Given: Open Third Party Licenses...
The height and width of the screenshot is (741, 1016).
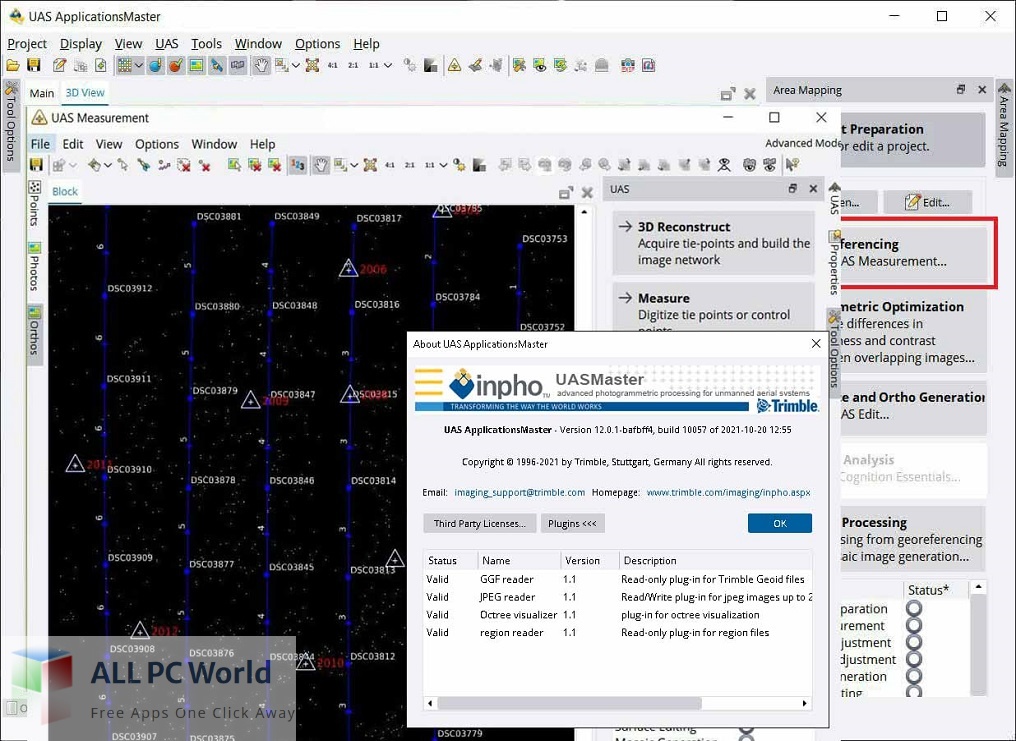Looking at the screenshot, I should click(x=479, y=523).
